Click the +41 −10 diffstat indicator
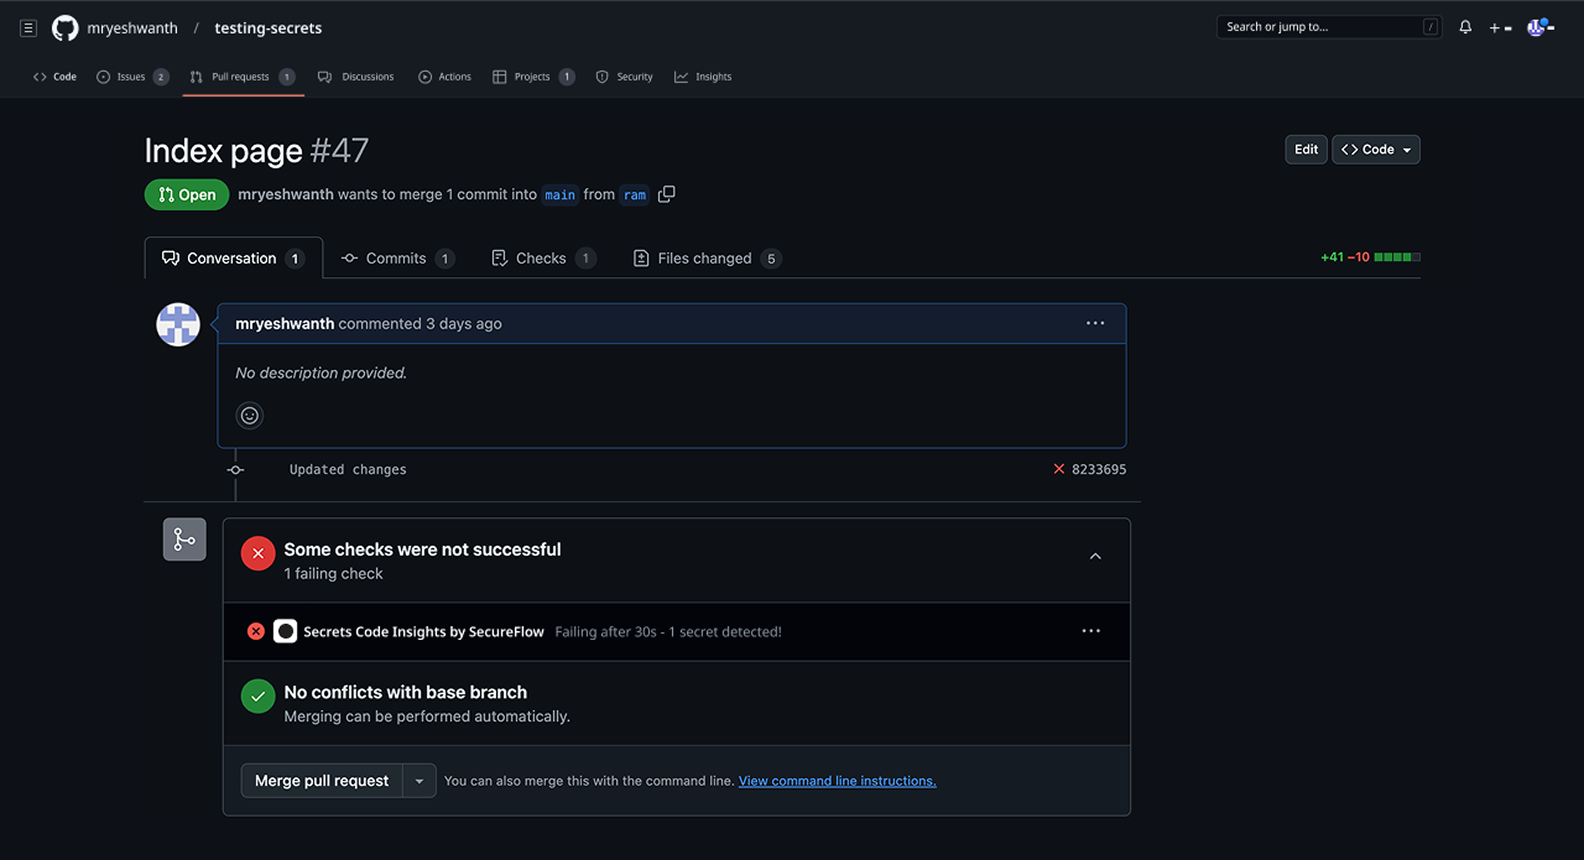Image resolution: width=1584 pixels, height=860 pixels. click(x=1370, y=257)
